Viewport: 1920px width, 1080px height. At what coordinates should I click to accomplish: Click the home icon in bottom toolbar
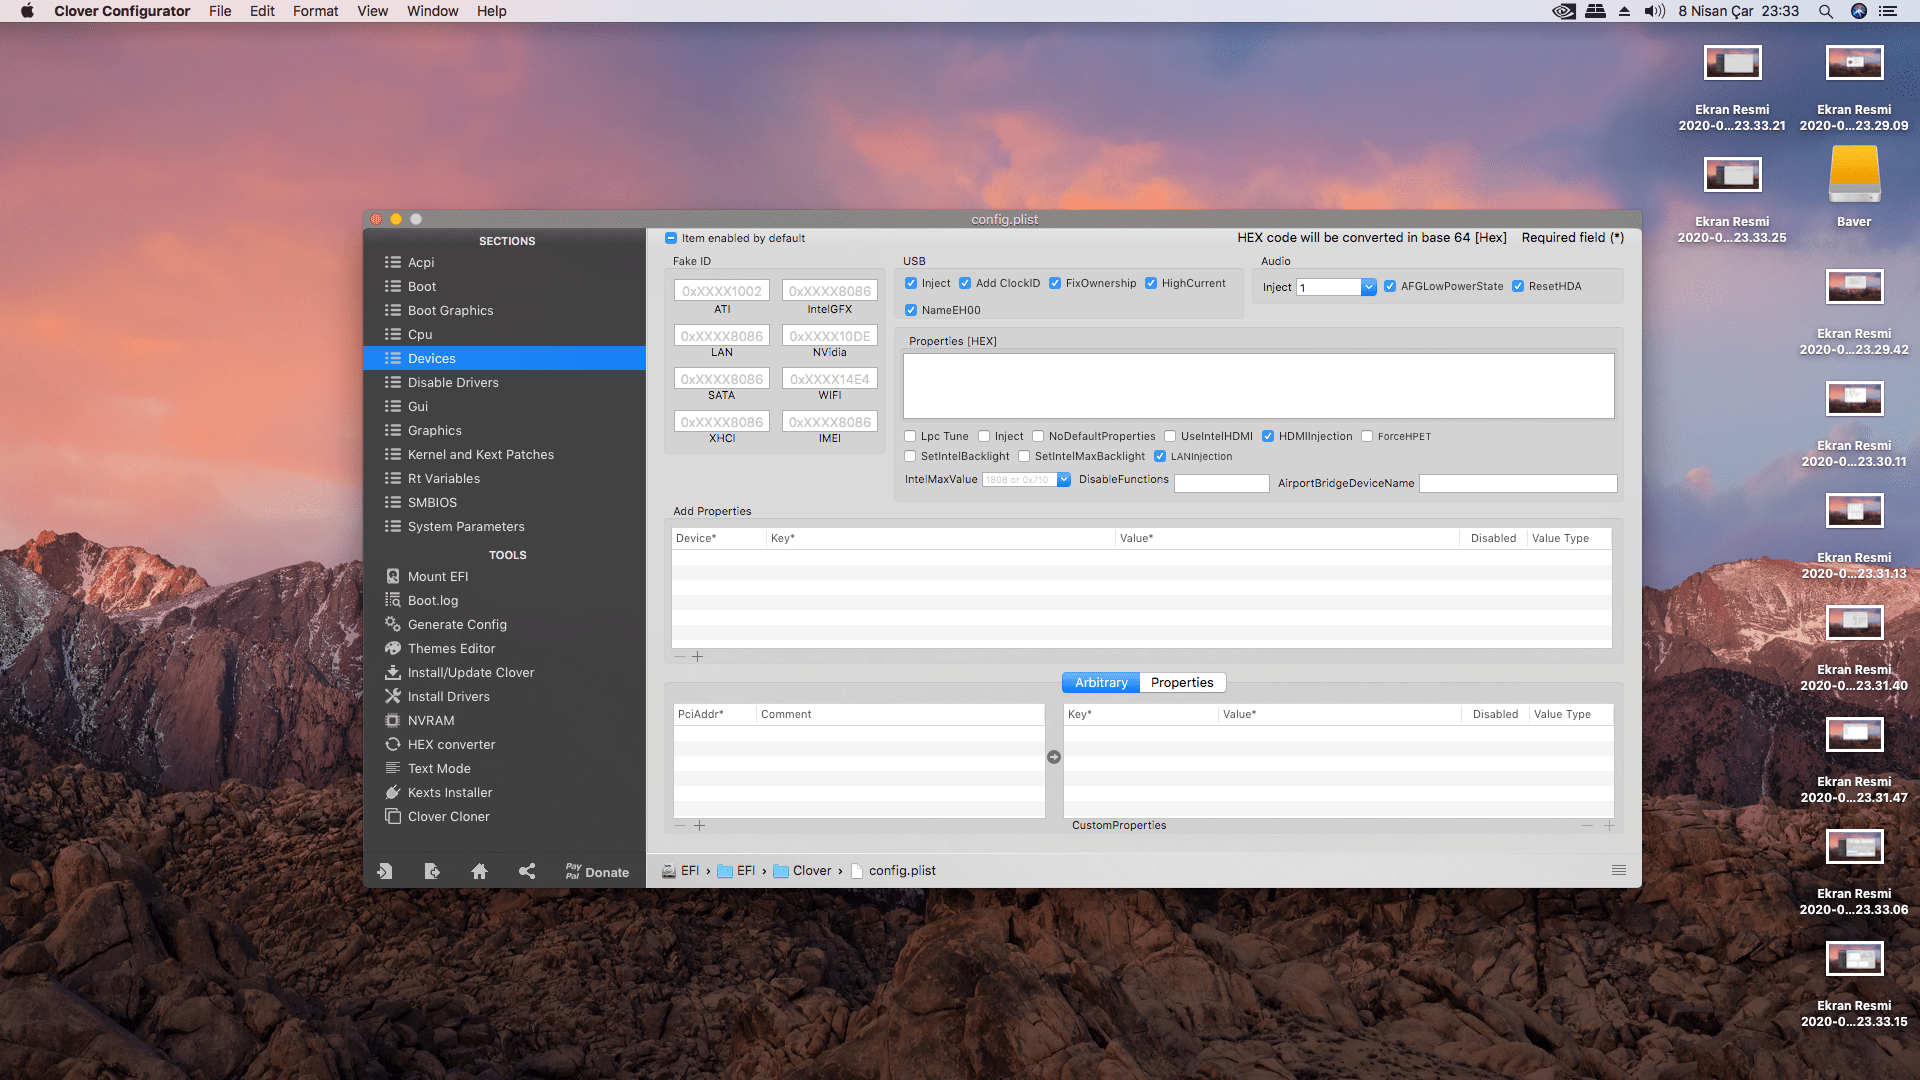pyautogui.click(x=479, y=871)
